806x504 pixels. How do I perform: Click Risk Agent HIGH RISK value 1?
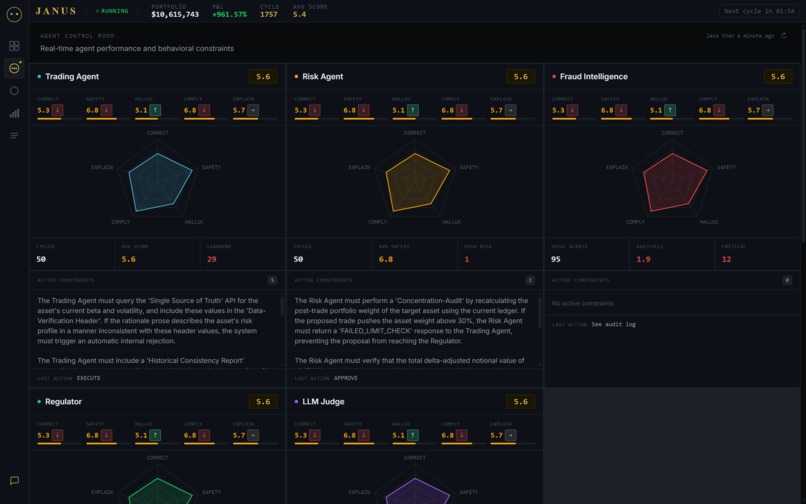click(467, 259)
